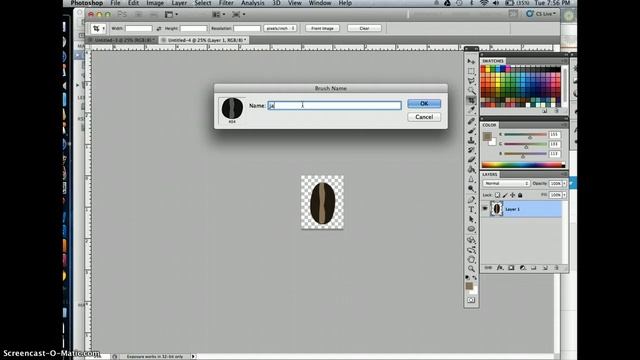This screenshot has width=640, height=360.
Task: Select the Crop tool in toolbox
Action: (x=471, y=100)
